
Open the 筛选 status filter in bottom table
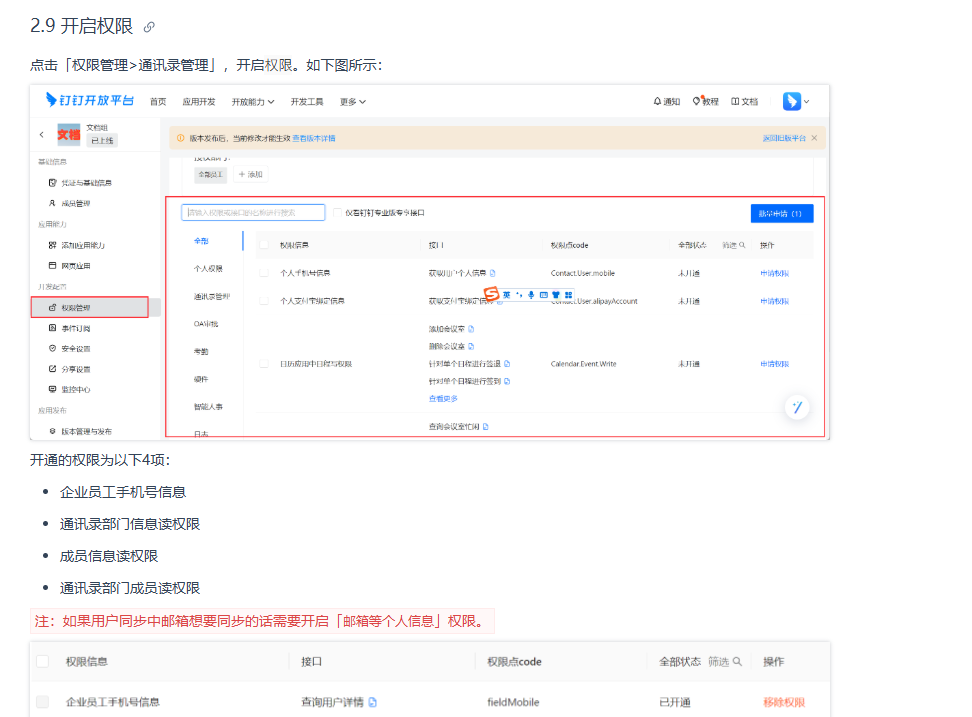pyautogui.click(x=725, y=661)
